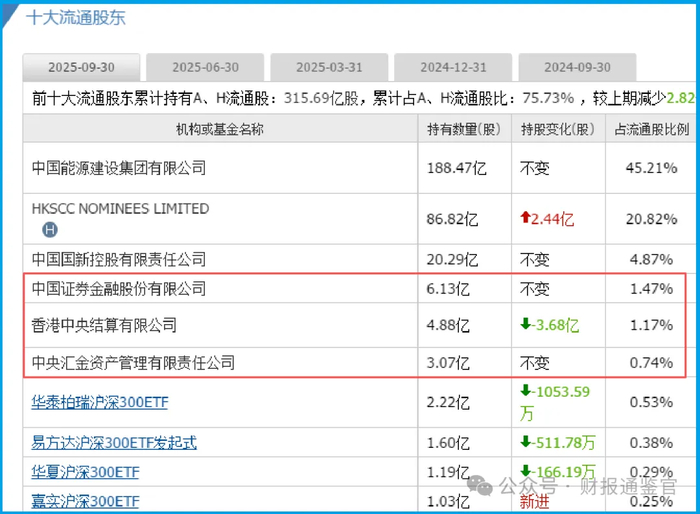Select the 2024-09-30 reporting period tab
This screenshot has width=700, height=514.
point(577,67)
